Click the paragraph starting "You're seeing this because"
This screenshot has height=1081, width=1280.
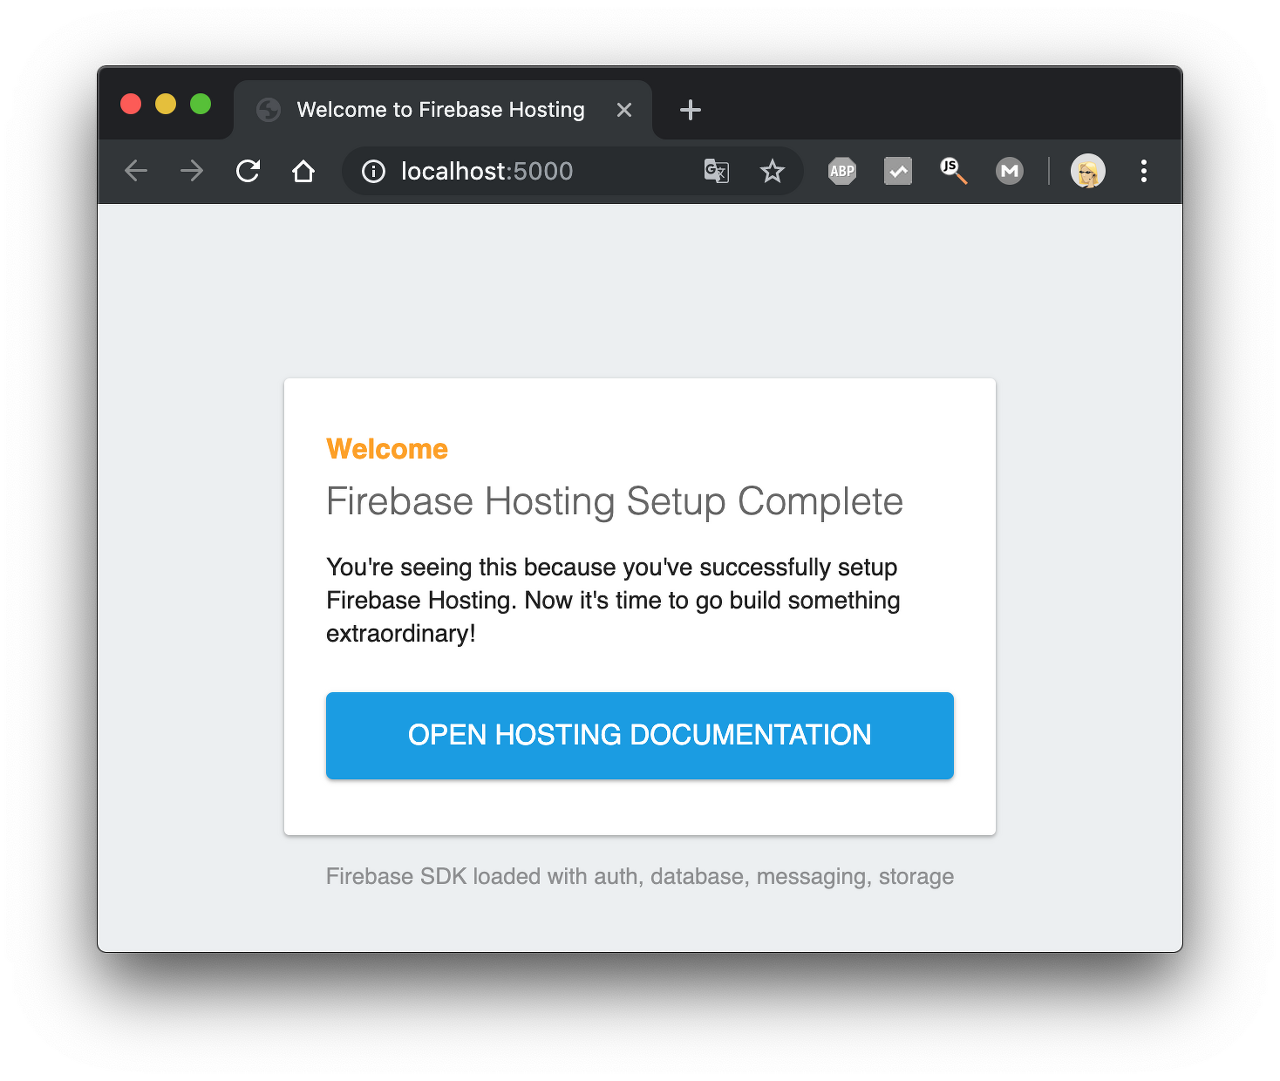613,600
